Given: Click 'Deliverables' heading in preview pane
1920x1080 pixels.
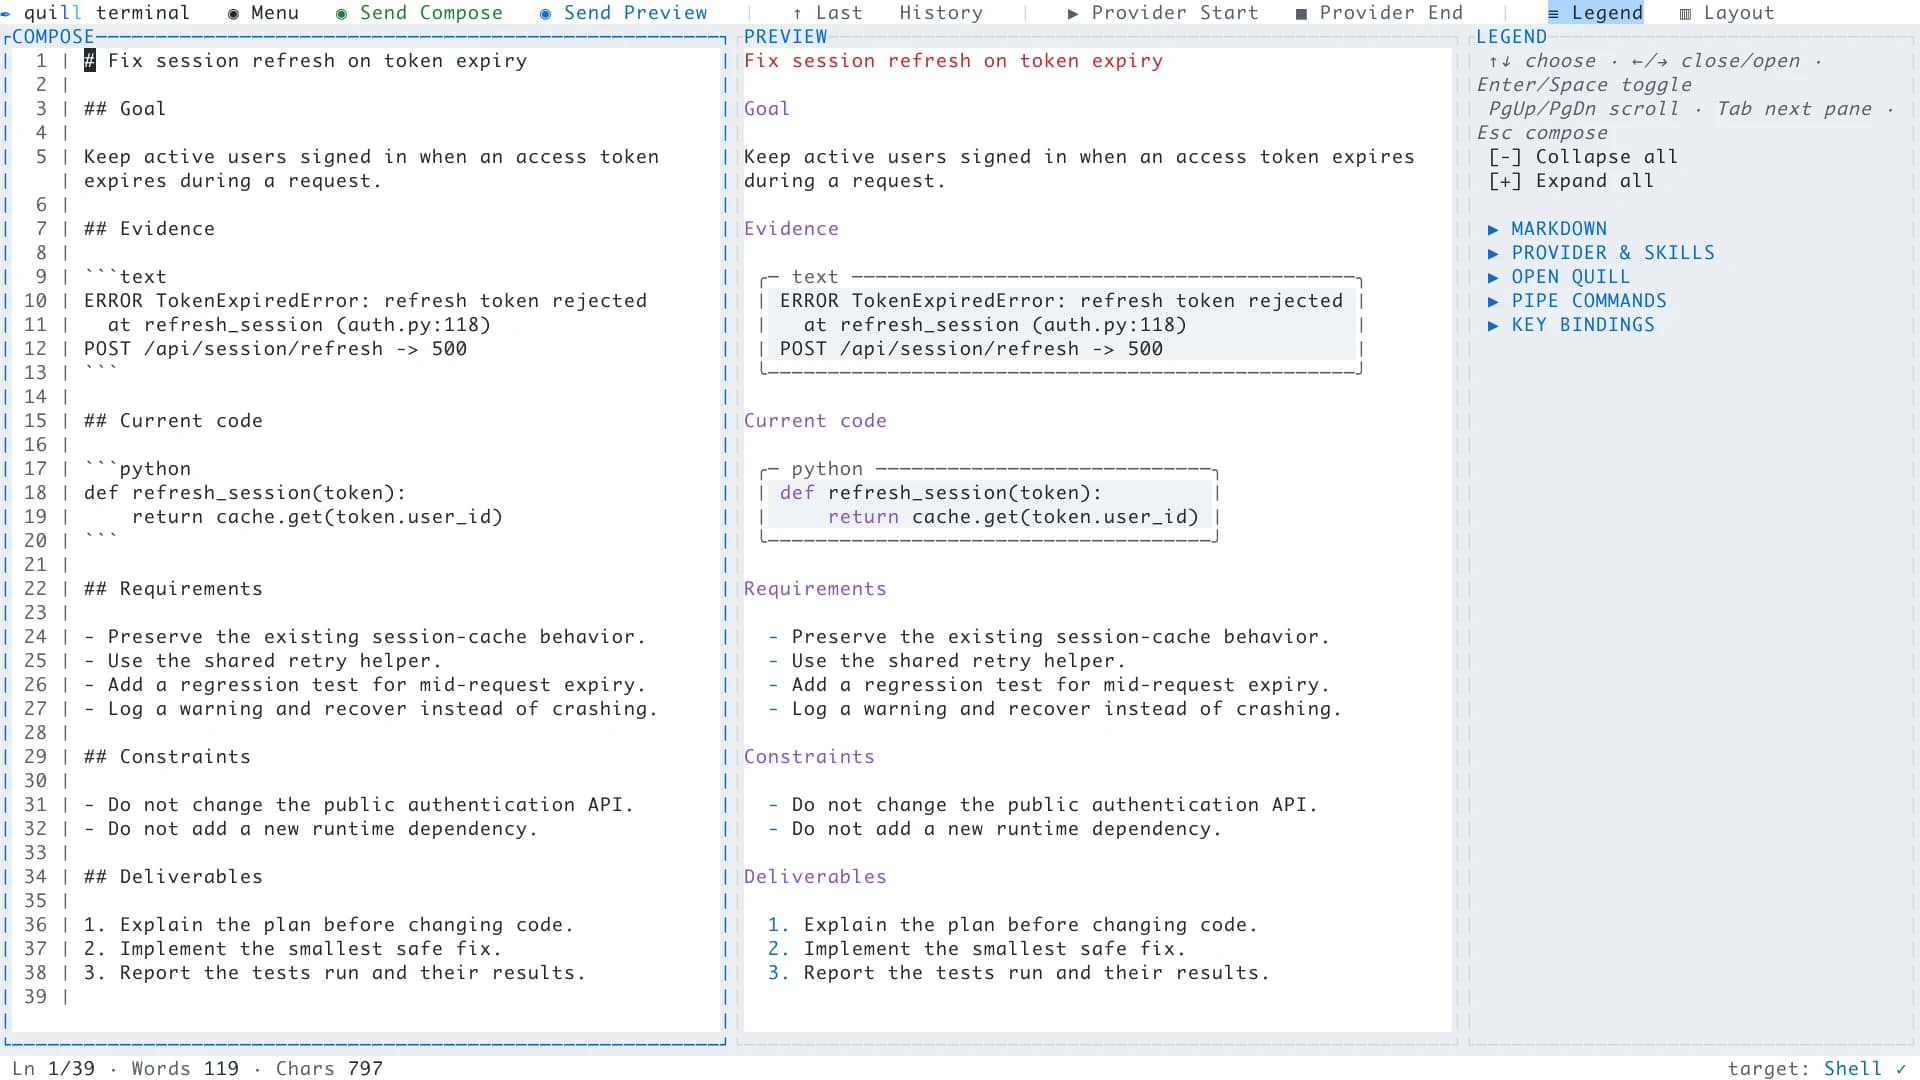Looking at the screenshot, I should [x=815, y=877].
